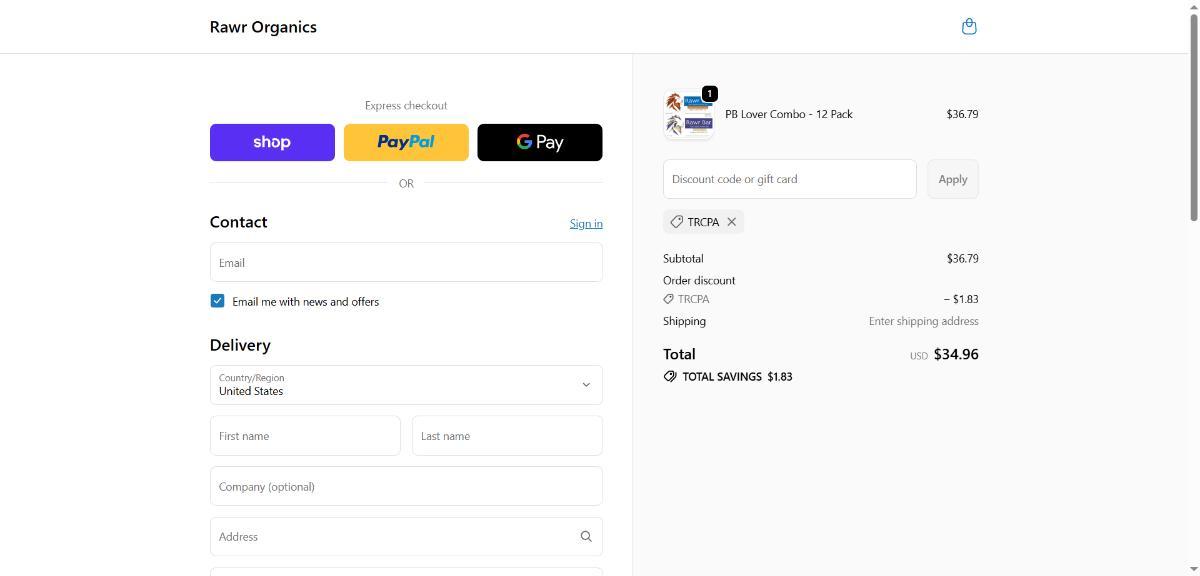Expand the Country/Region dropdown
The height and width of the screenshot is (576, 1200).
(x=406, y=385)
